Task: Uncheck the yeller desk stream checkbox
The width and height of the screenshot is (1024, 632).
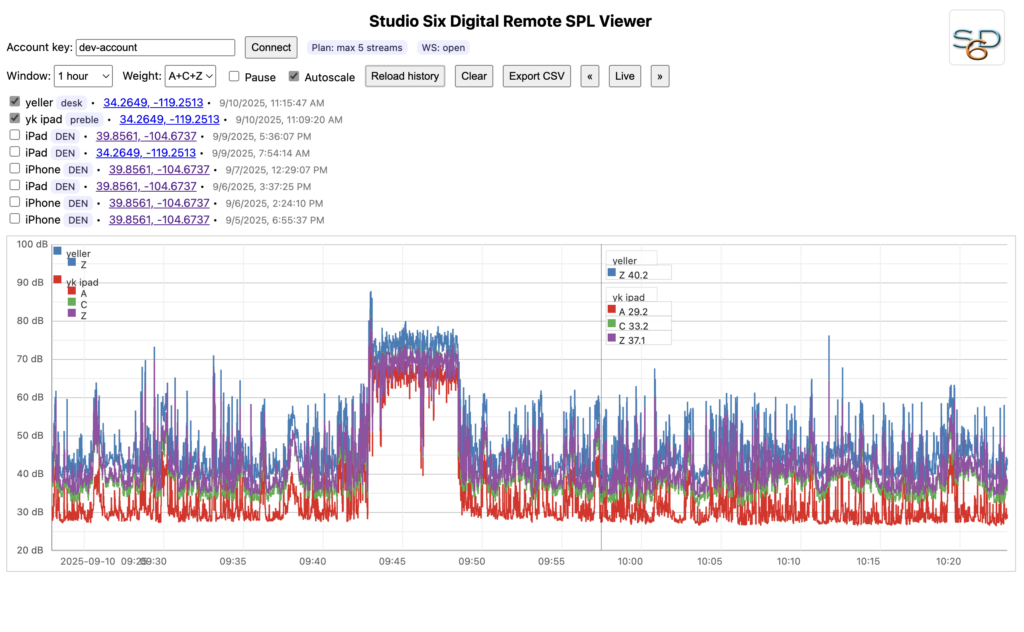Action: click(x=14, y=102)
